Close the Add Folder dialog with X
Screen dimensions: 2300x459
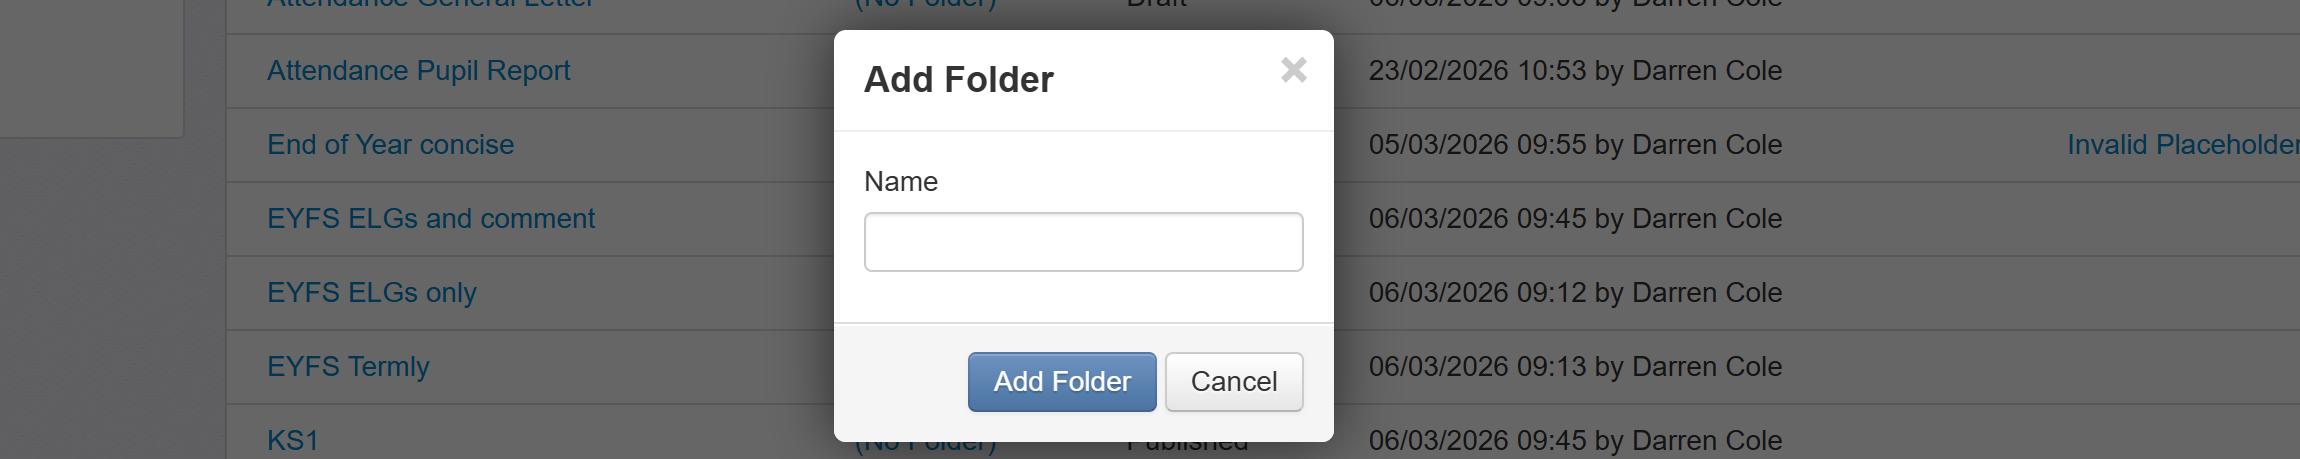pos(1293,70)
